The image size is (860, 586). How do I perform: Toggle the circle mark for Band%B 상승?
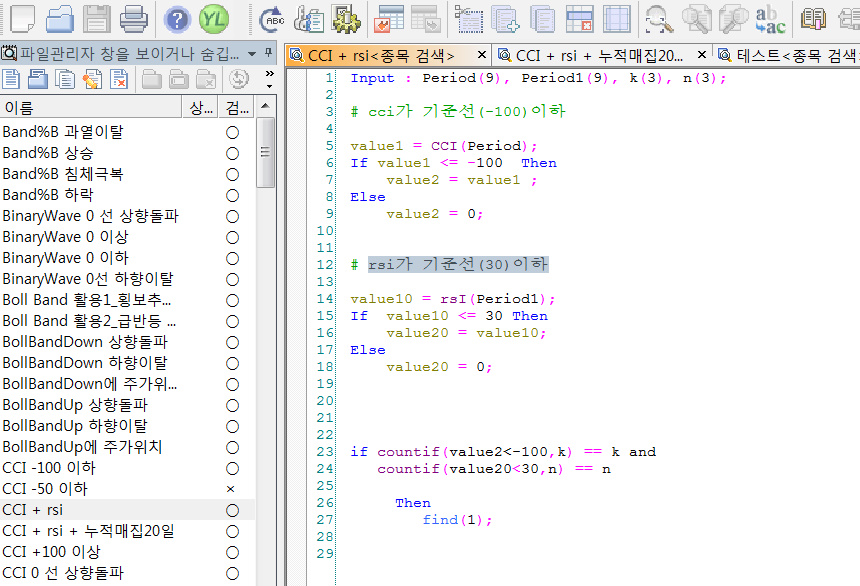coord(232,153)
